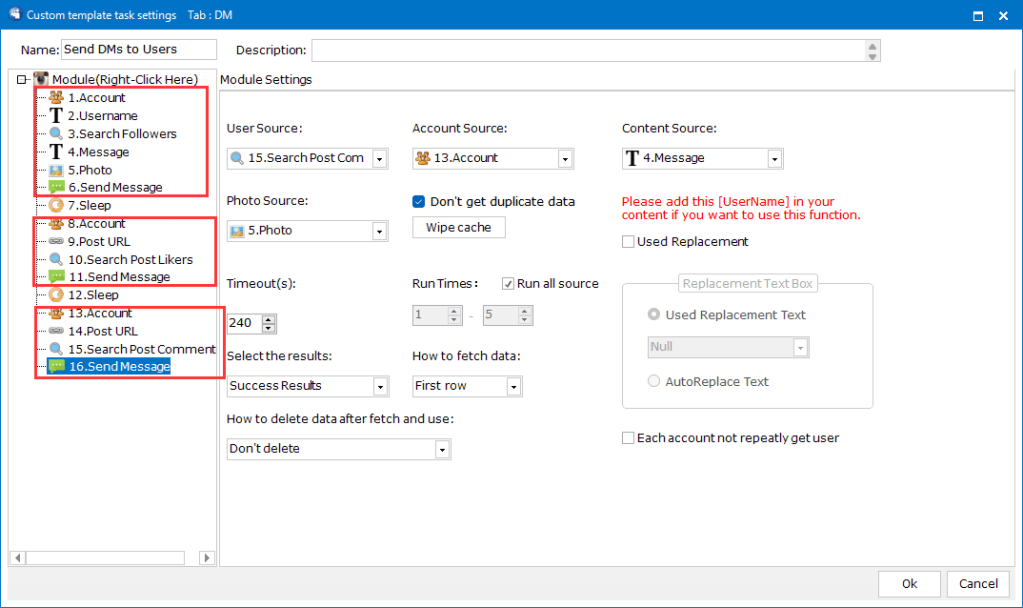Screen dimensions: 1023x608
Task: Click the 5.Photo image icon in tree
Action: point(56,170)
